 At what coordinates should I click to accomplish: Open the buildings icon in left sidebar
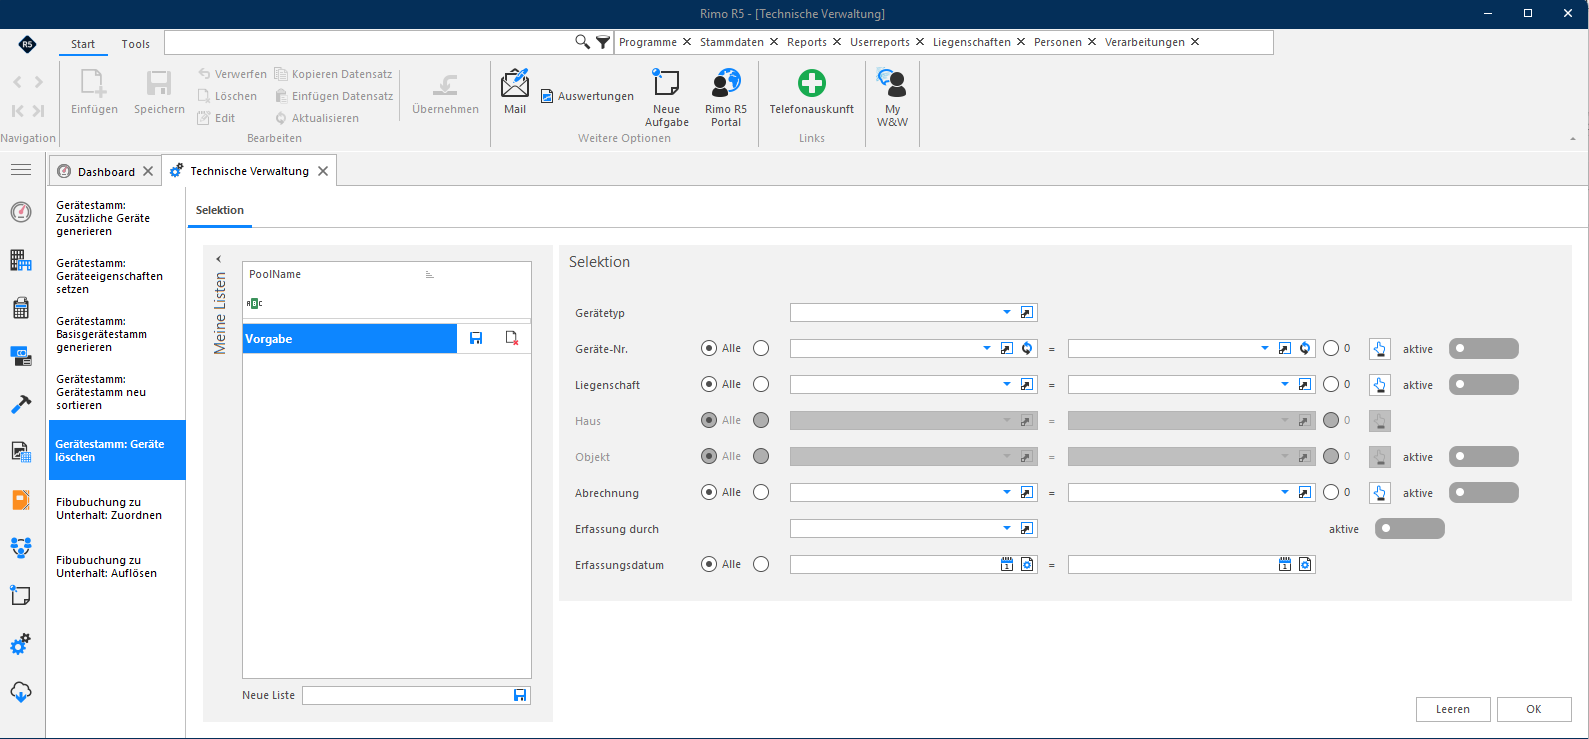21,260
